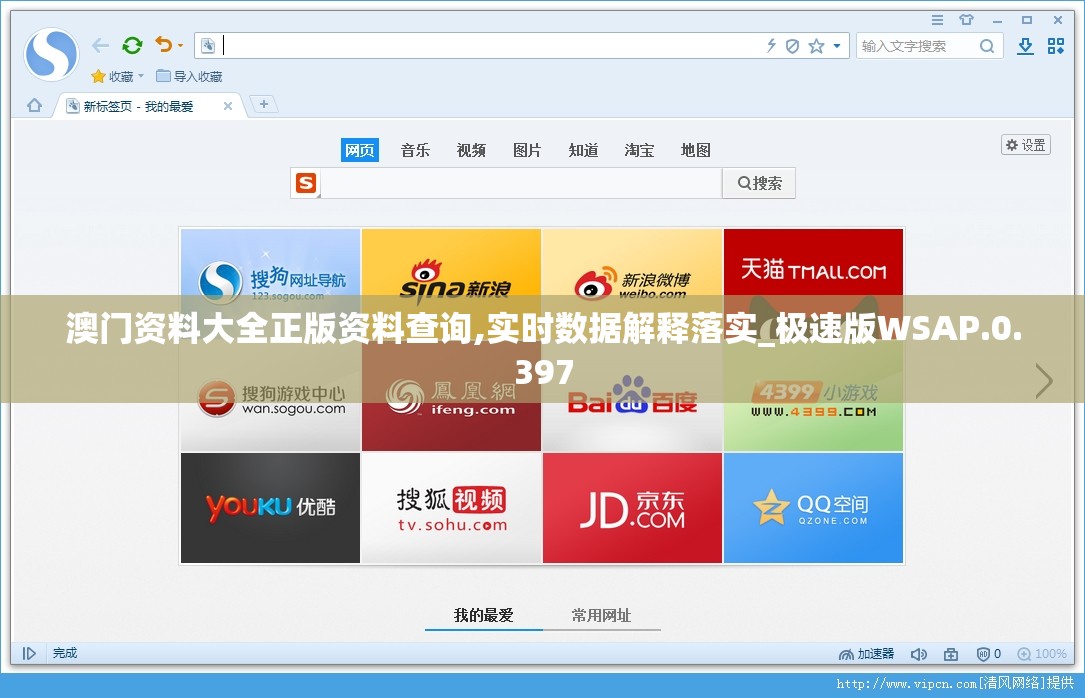This screenshot has height=698, width=1085.
Task: Go to next tiles page arrow
Action: coord(1043,381)
